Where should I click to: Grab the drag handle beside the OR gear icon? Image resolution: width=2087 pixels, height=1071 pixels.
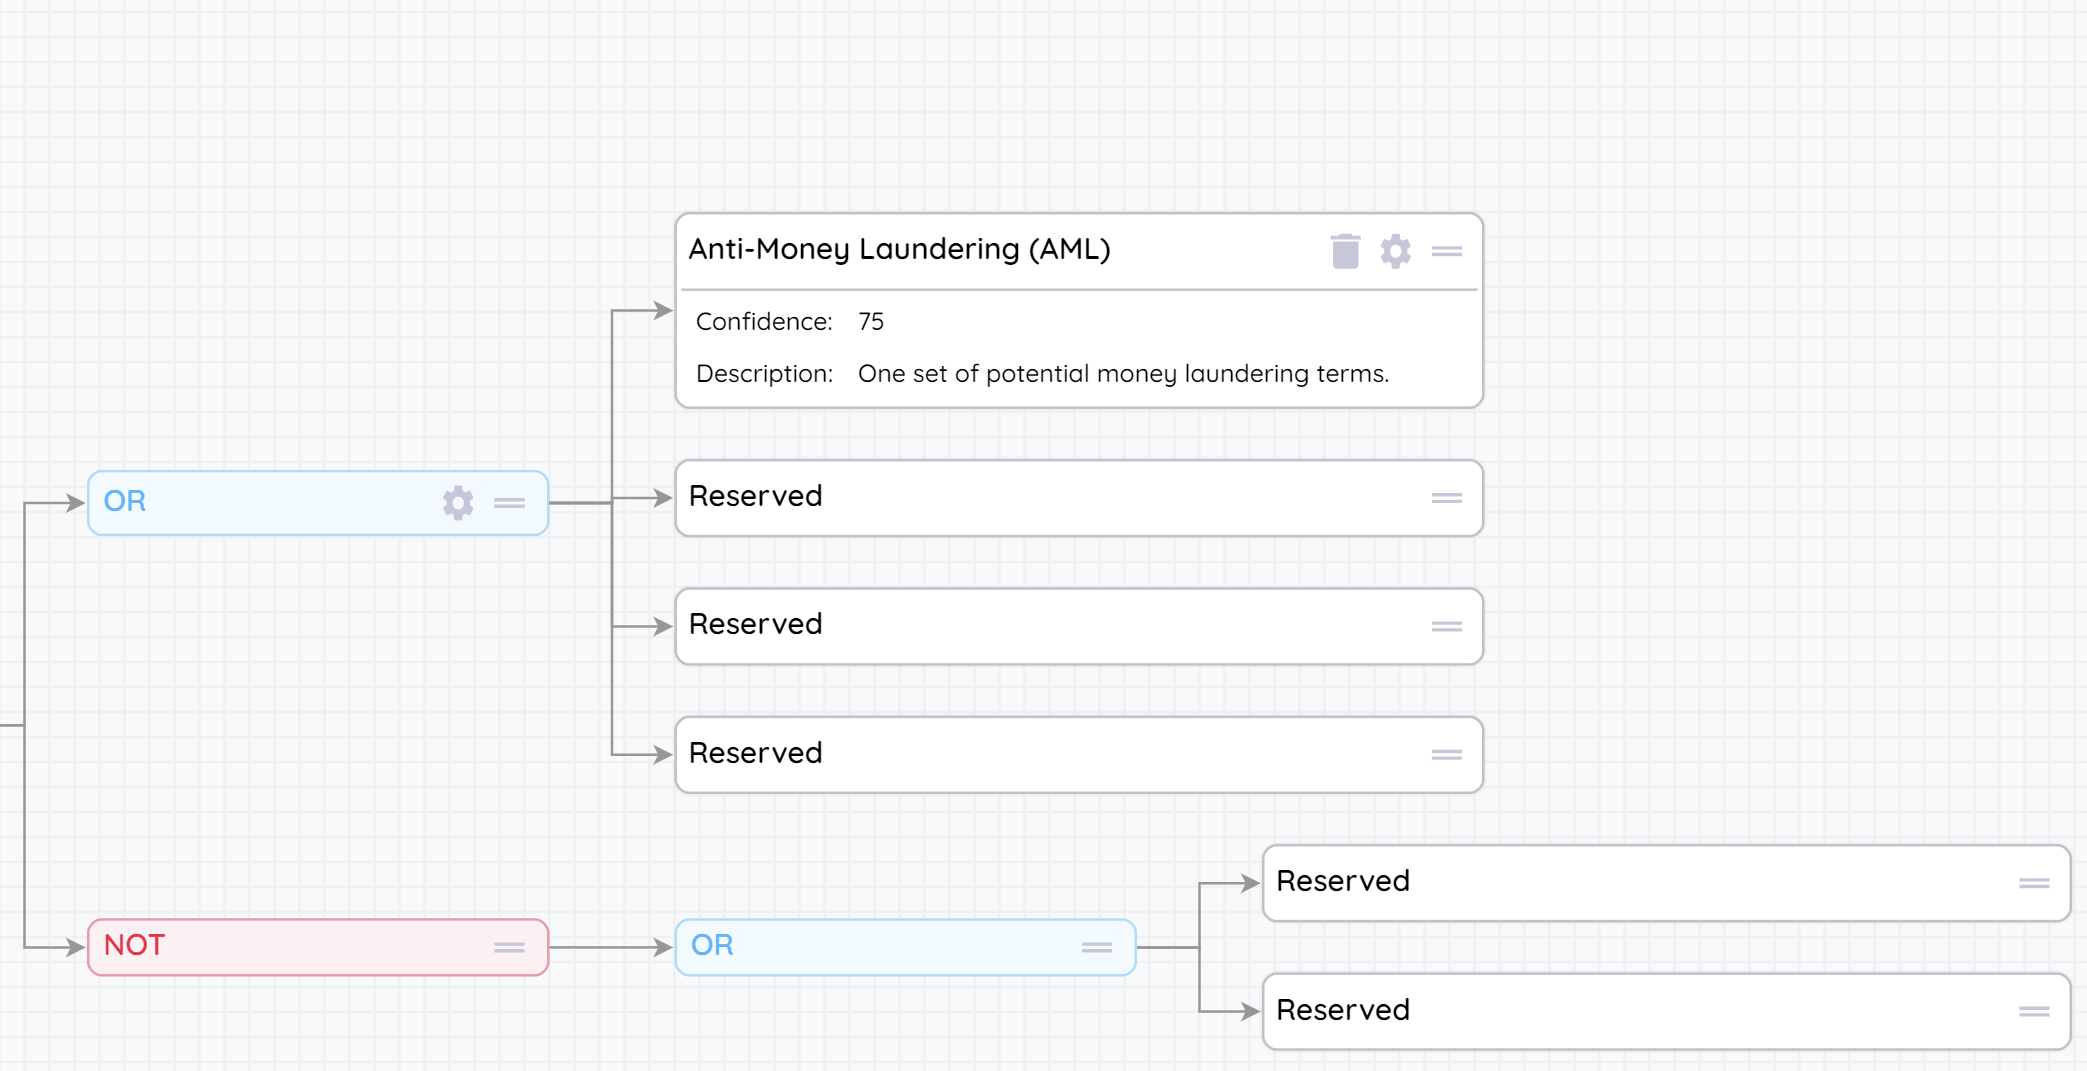click(509, 503)
